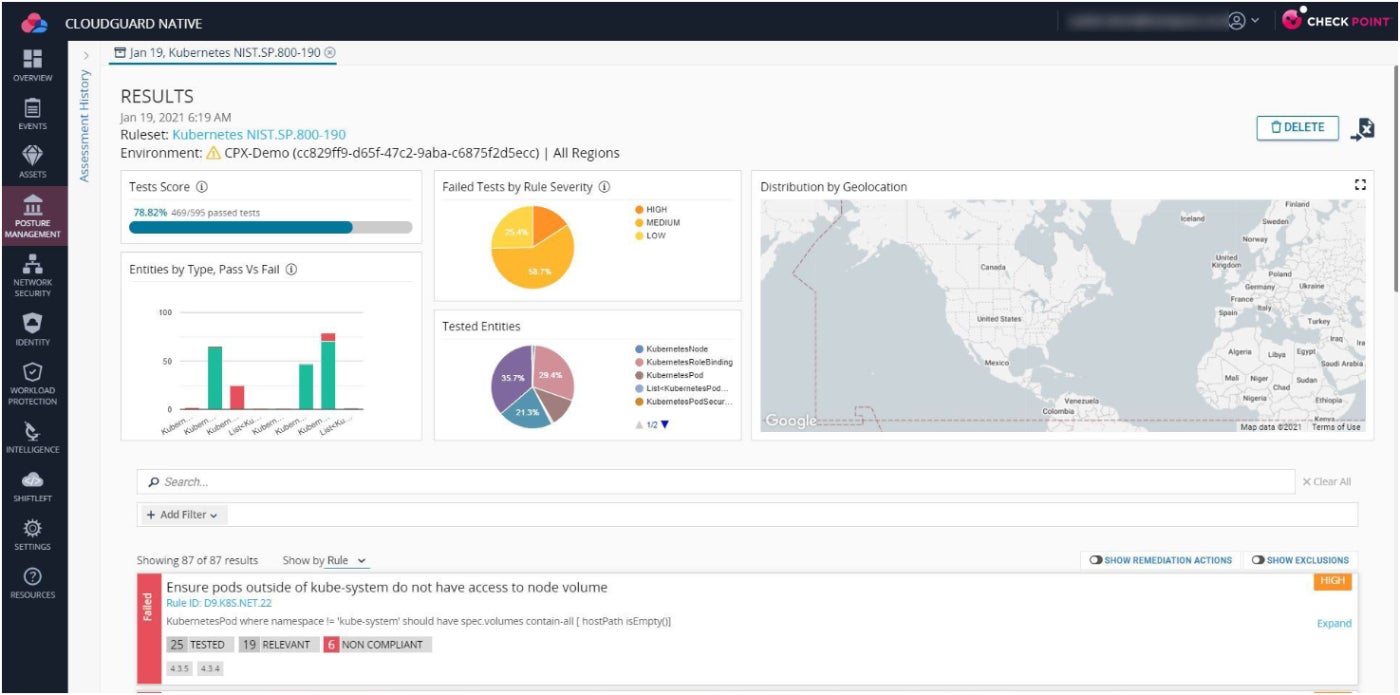Expand the Geolocation map to fullscreen
1400x695 pixels.
click(x=1359, y=185)
